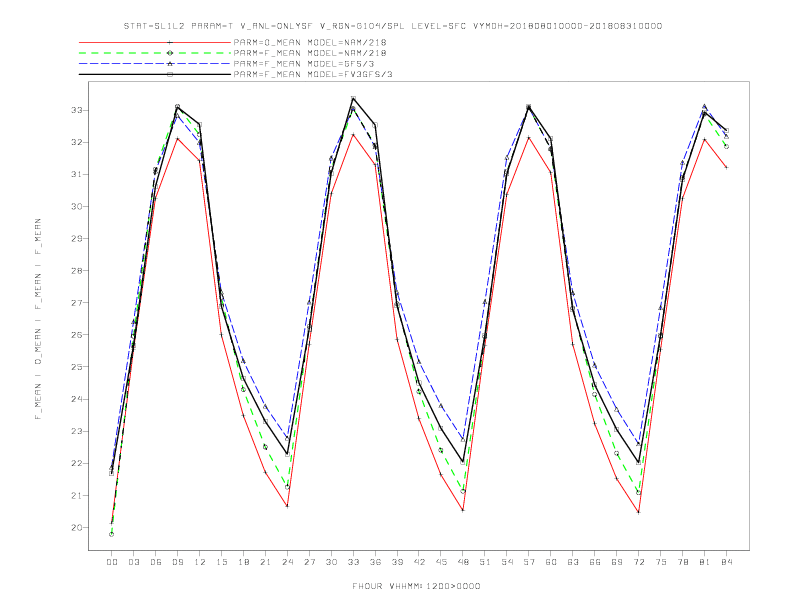Click x-axis forecast hour 27
Screen dimensions: 792x612
click(x=309, y=562)
